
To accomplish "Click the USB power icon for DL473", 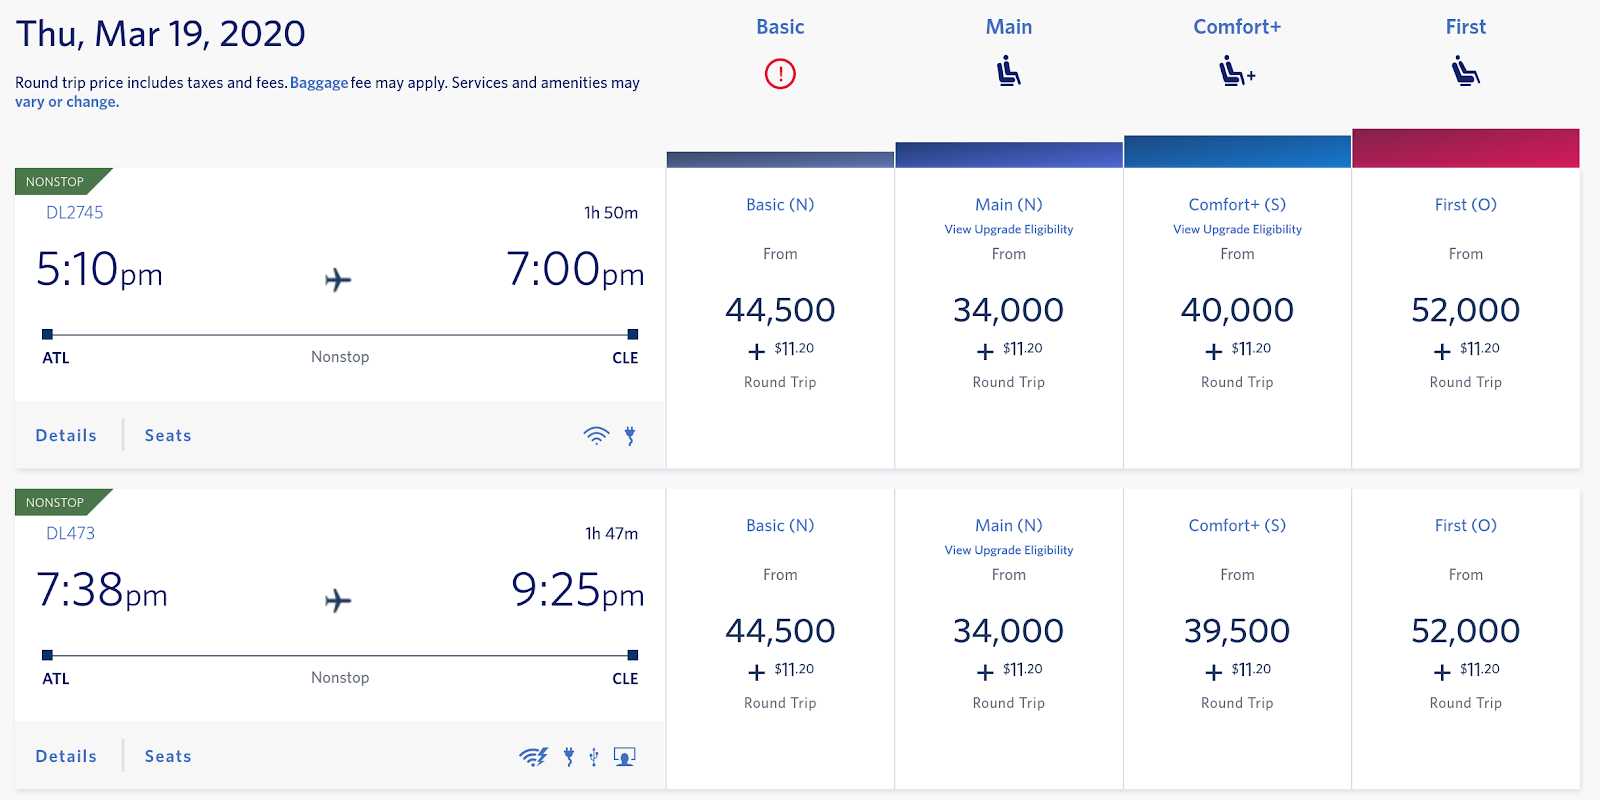I will 594,756.
